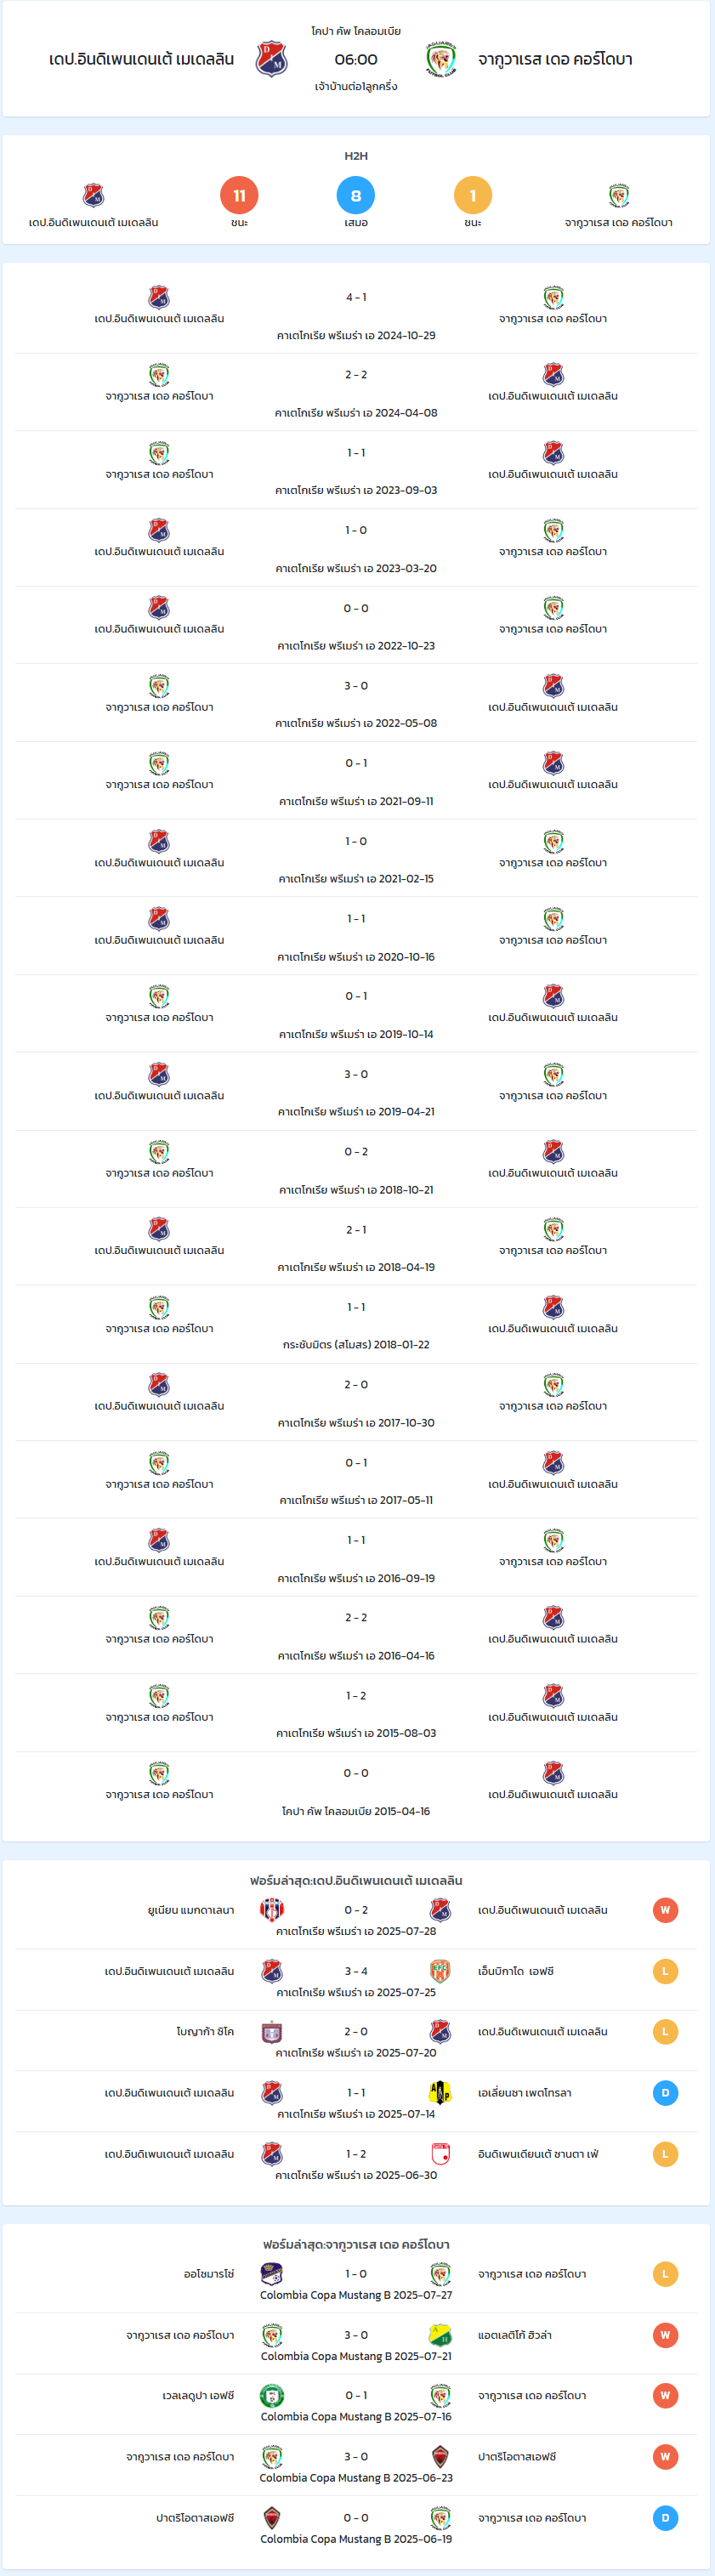The width and height of the screenshot is (715, 2576).
Task: Click the Envigado FC team crest
Action: pos(440,1970)
